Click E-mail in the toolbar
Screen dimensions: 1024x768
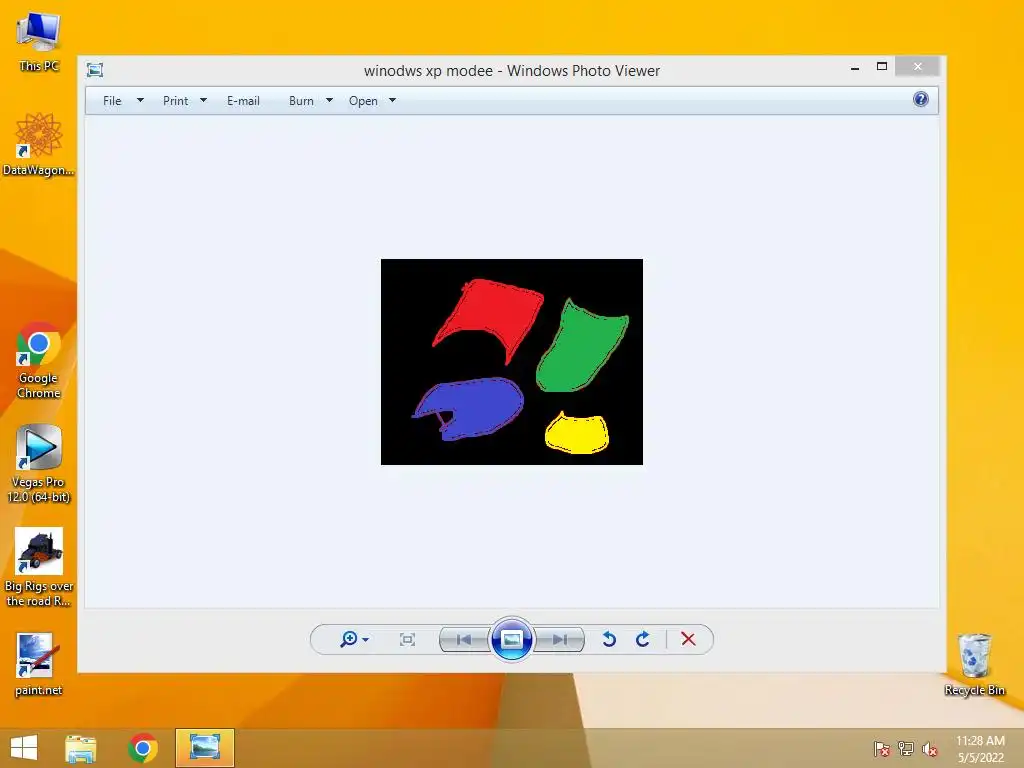coord(243,101)
